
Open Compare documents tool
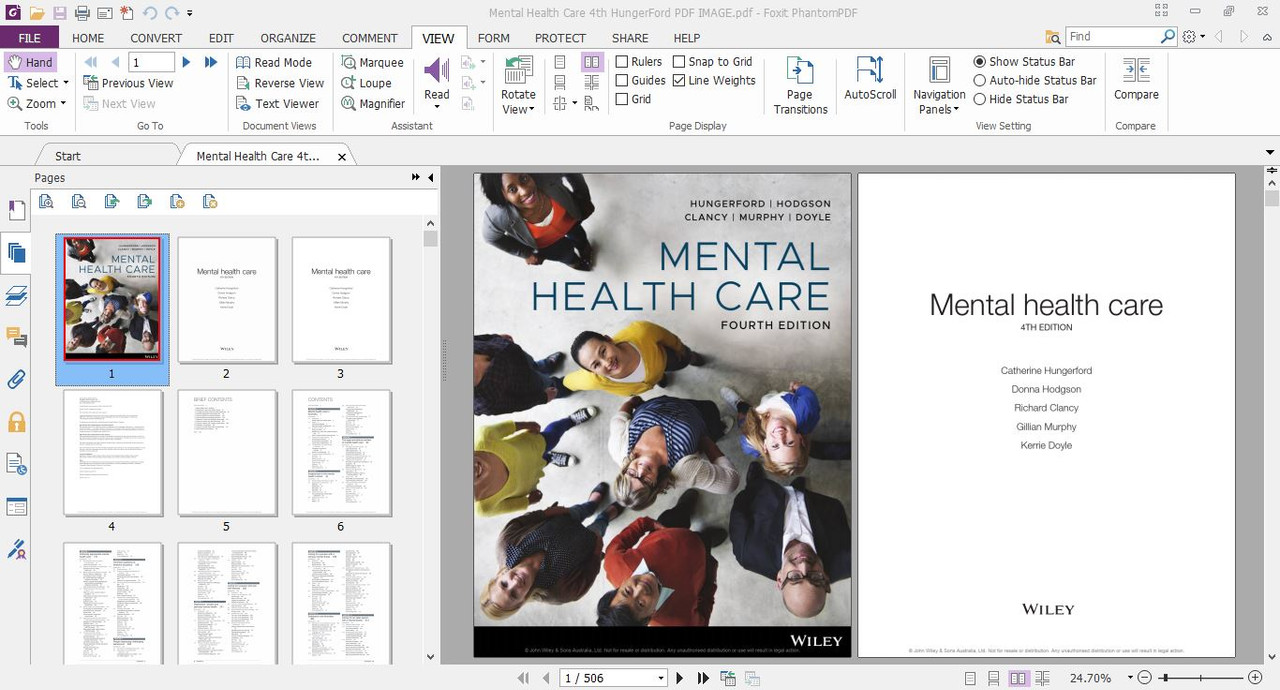(x=1136, y=78)
